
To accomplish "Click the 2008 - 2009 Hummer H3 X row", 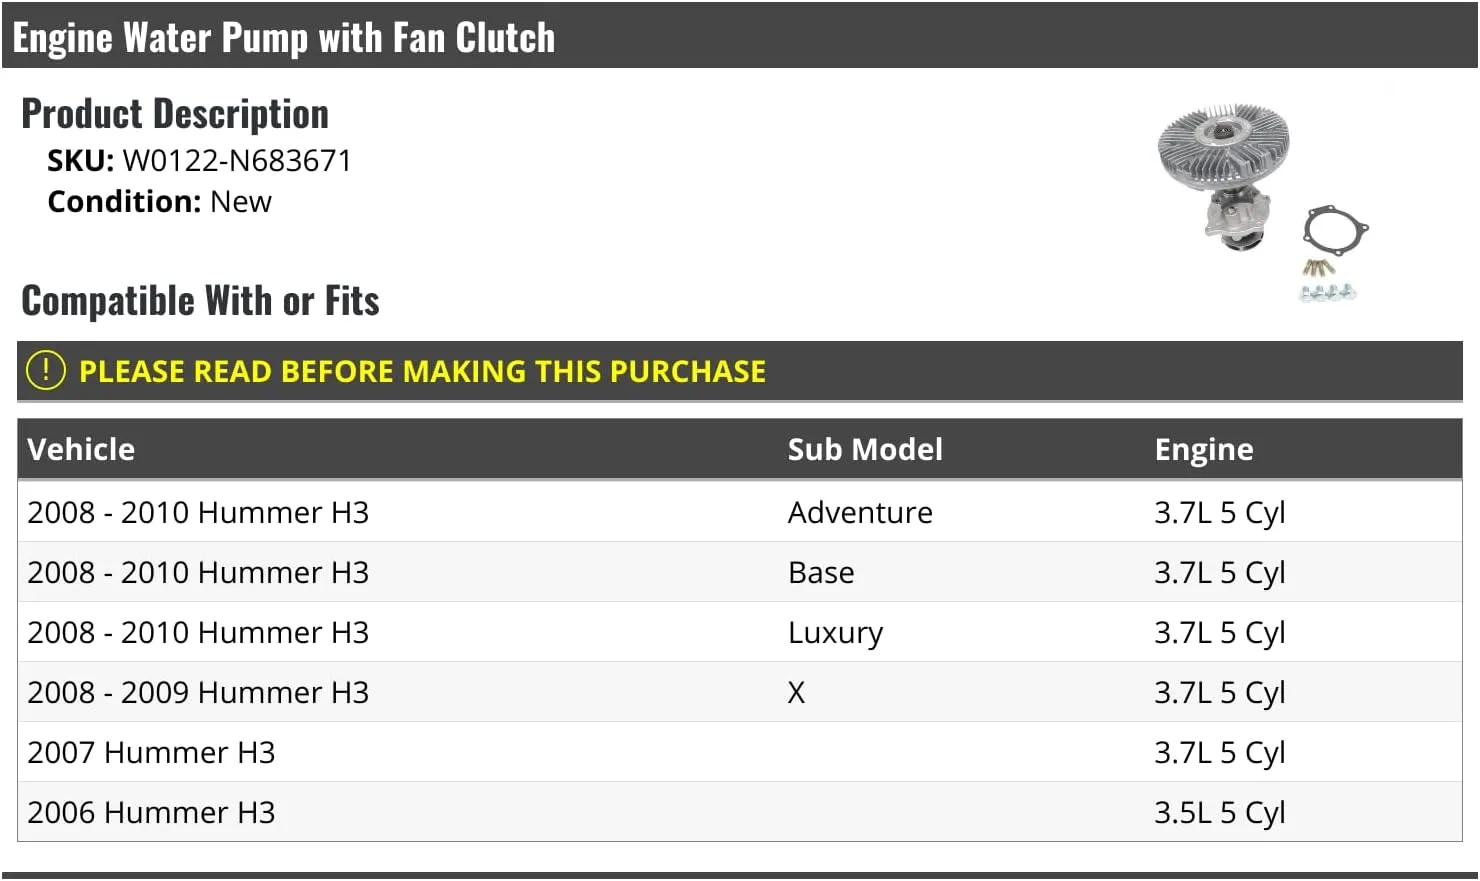I will tap(740, 692).
